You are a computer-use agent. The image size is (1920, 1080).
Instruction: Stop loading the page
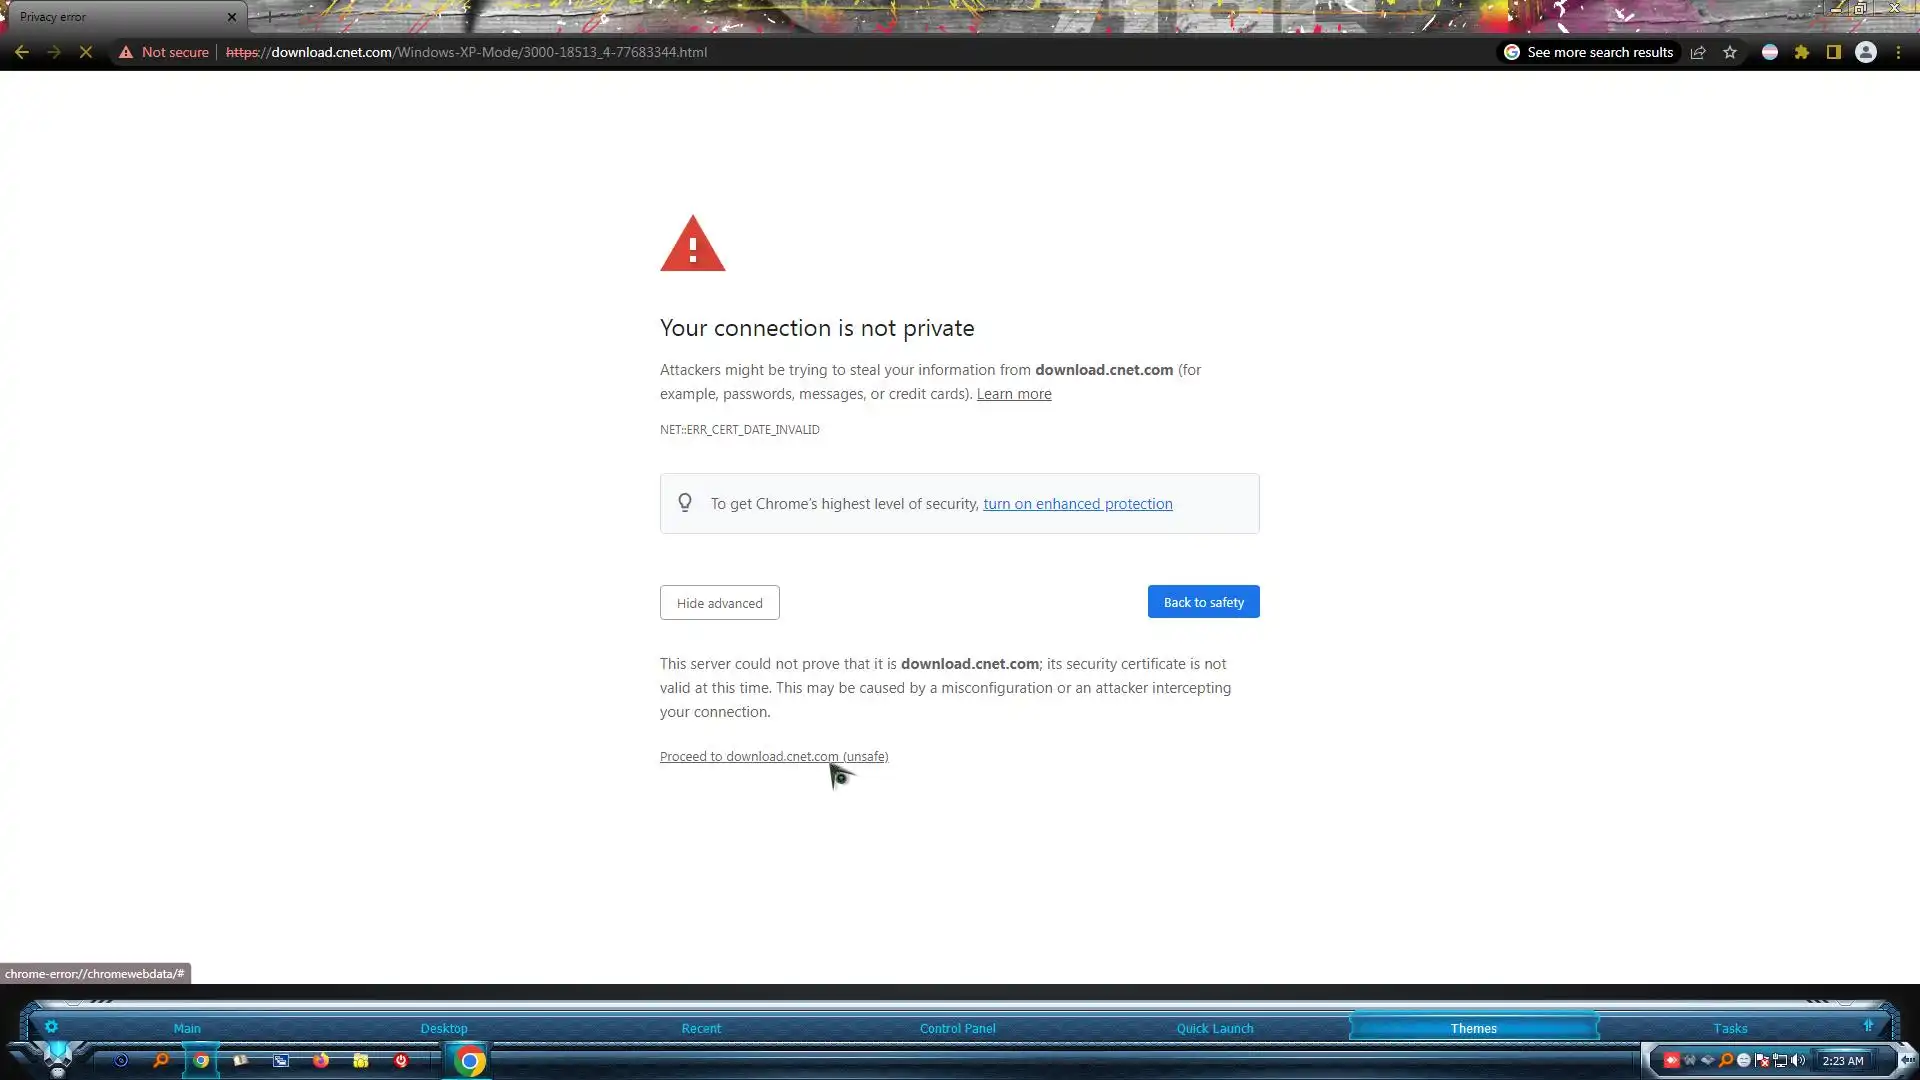(86, 52)
